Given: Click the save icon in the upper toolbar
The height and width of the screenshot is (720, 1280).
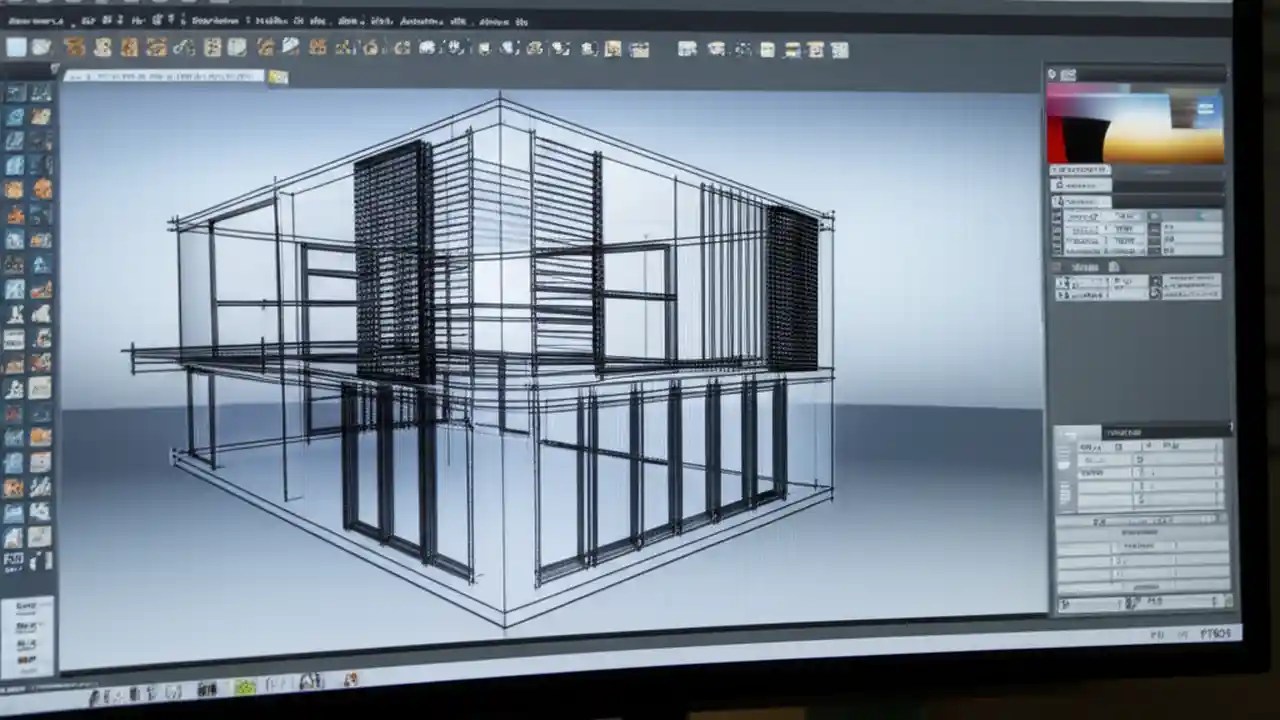Looking at the screenshot, I should 40,47.
